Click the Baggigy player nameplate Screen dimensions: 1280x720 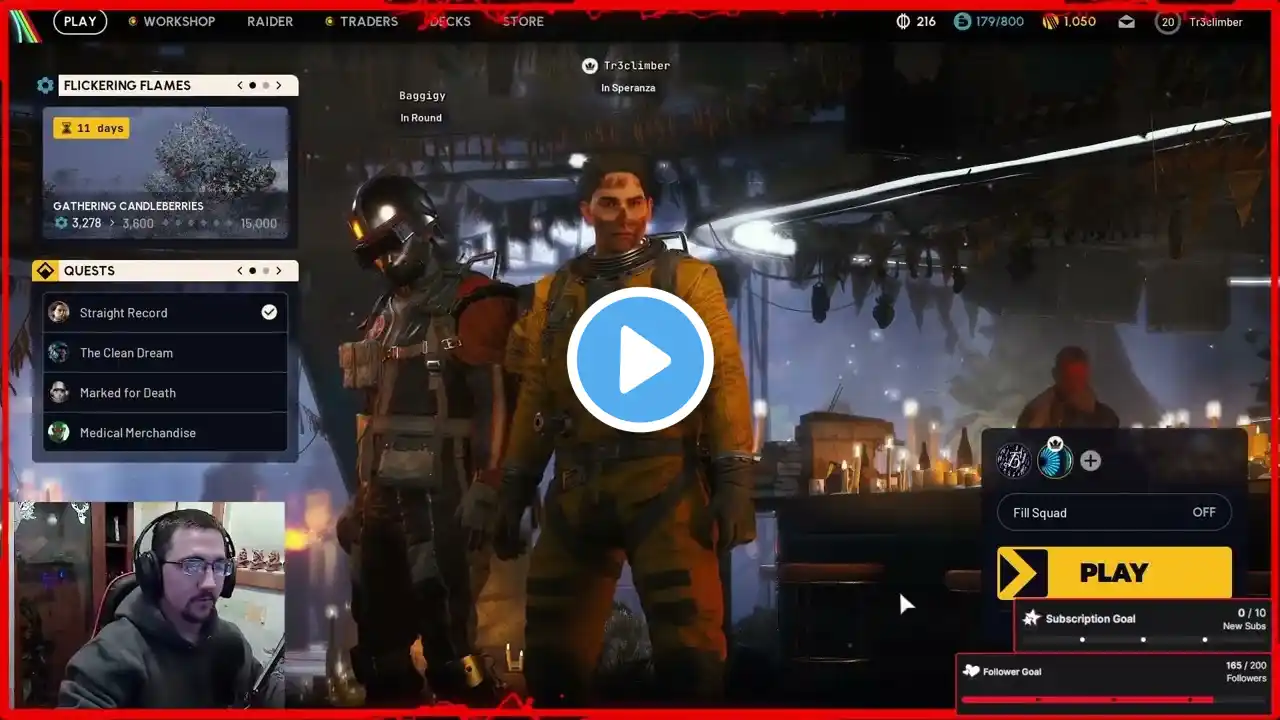(422, 96)
